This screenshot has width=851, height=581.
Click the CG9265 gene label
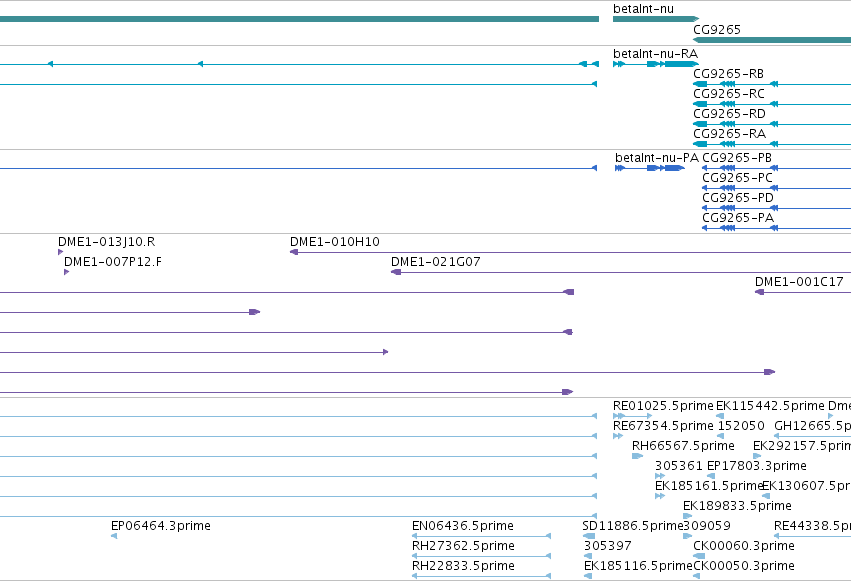pyautogui.click(x=717, y=29)
